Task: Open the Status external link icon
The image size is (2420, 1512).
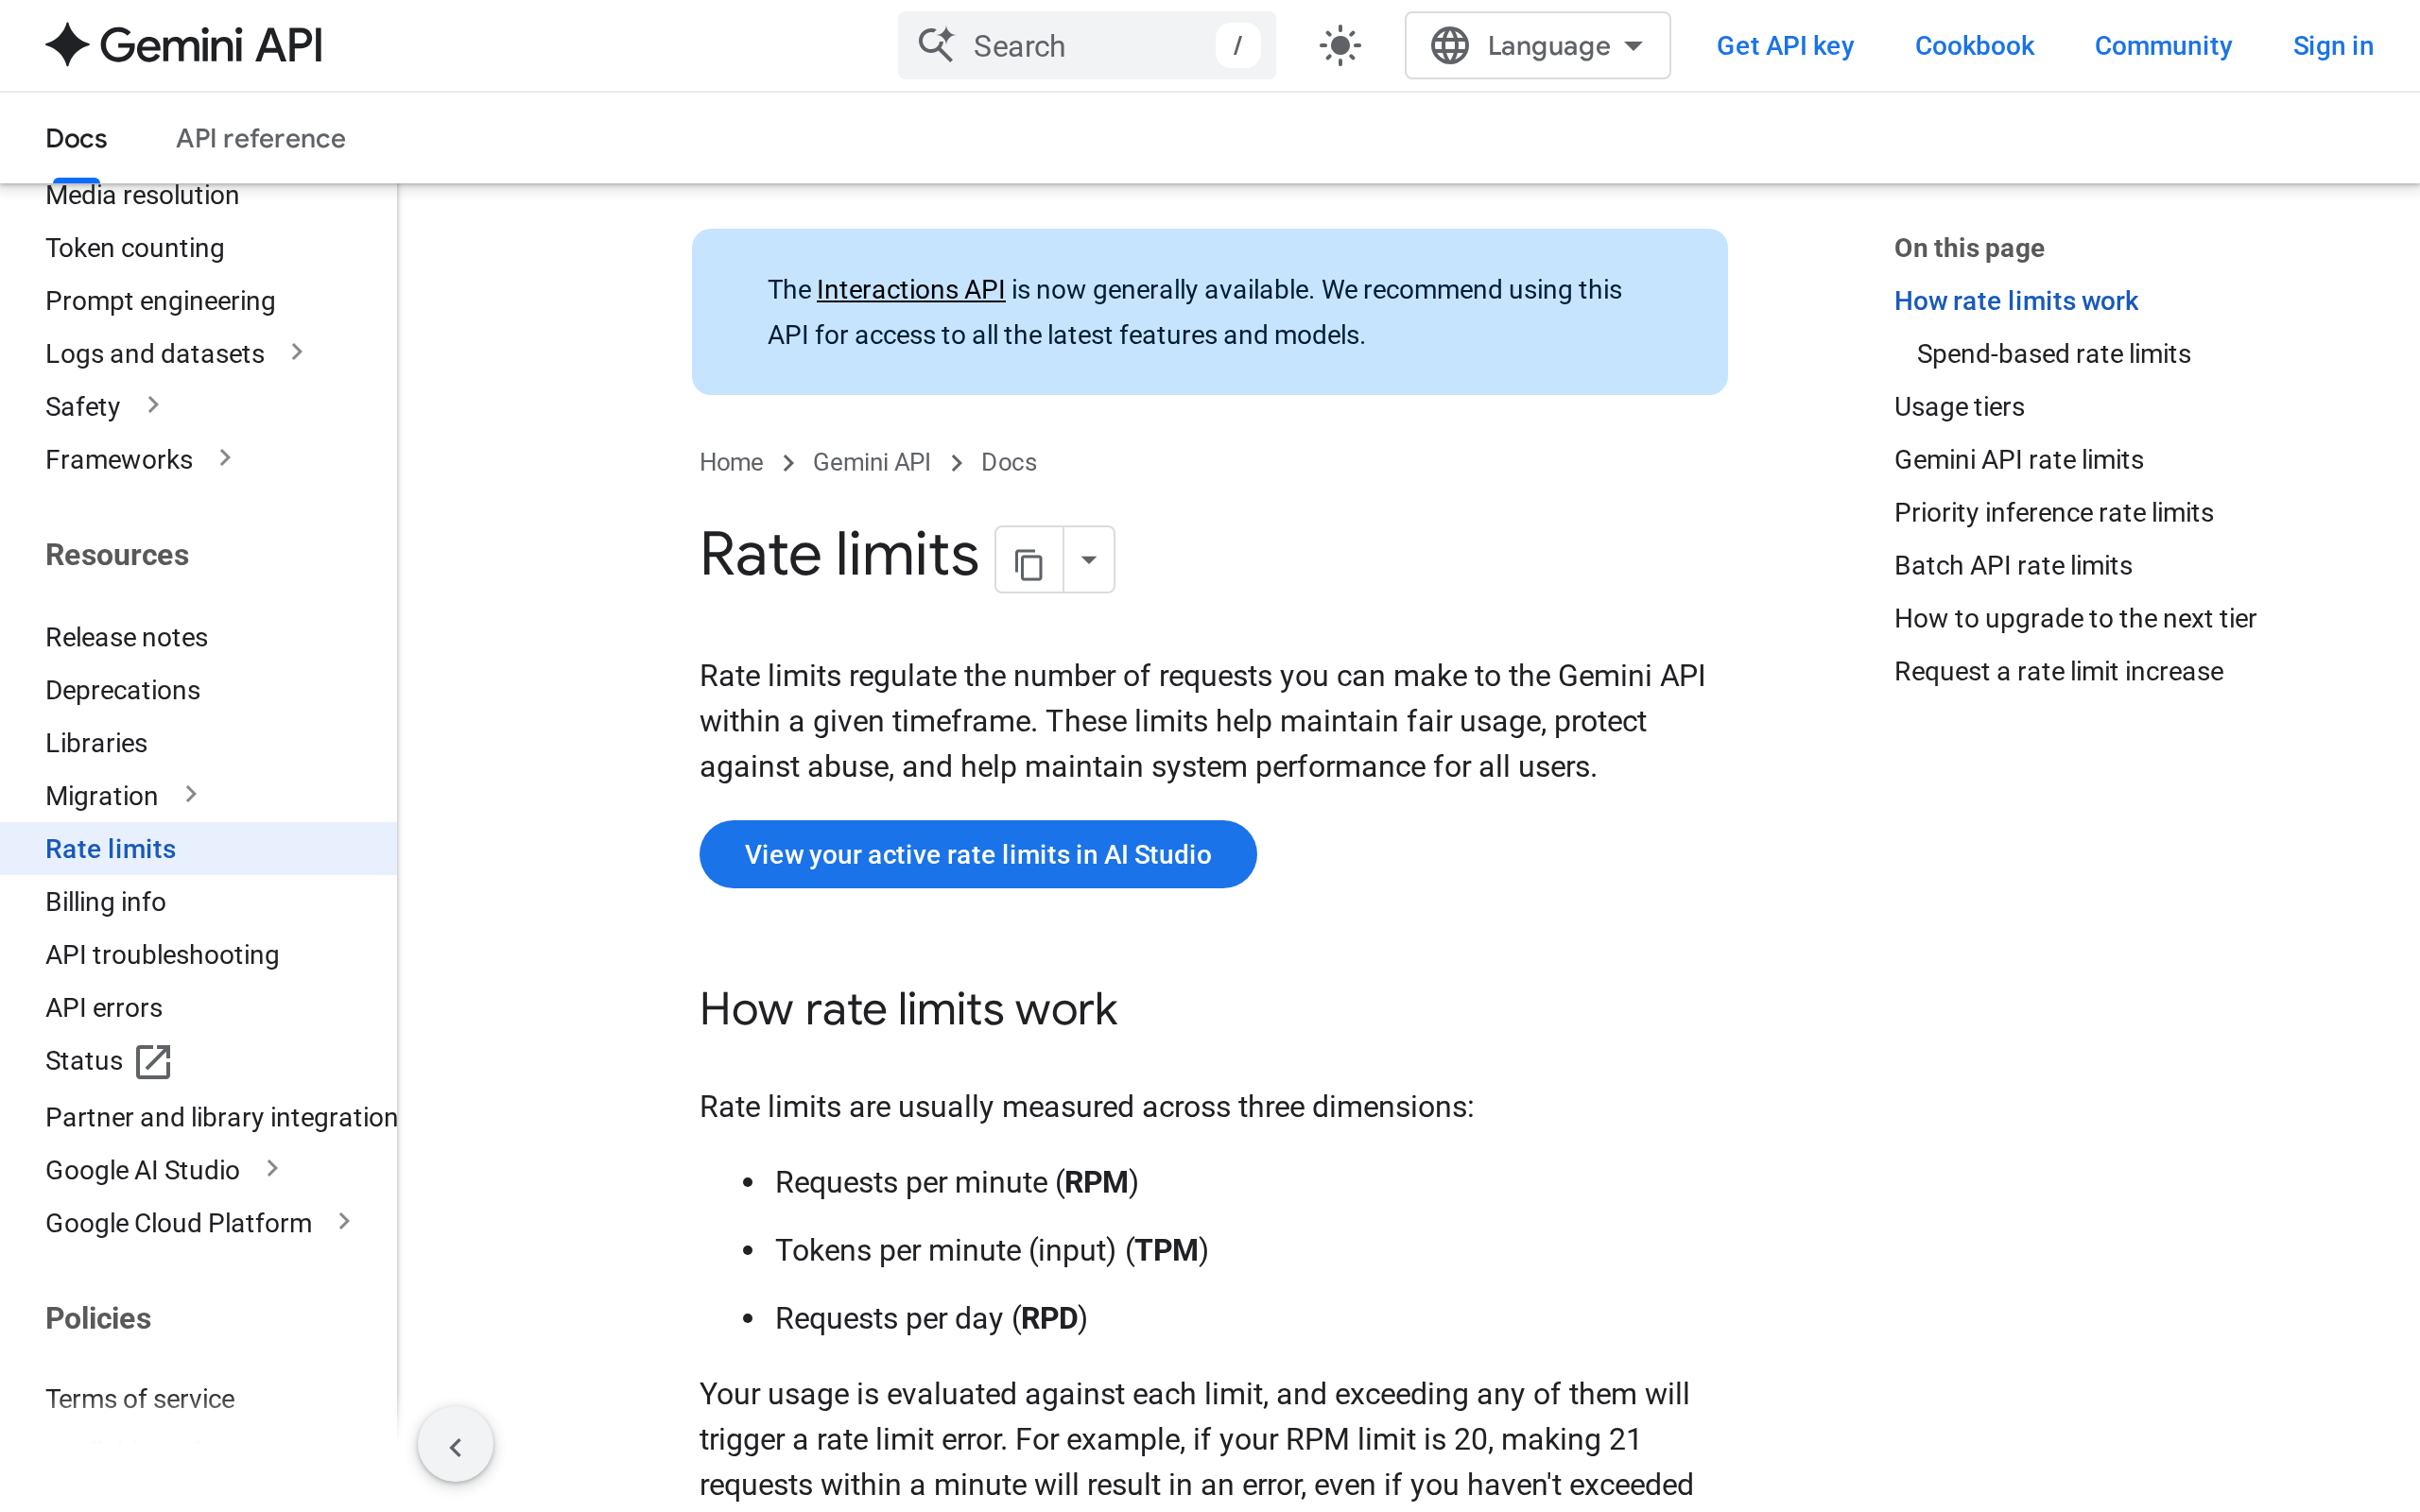Action: coord(153,1061)
